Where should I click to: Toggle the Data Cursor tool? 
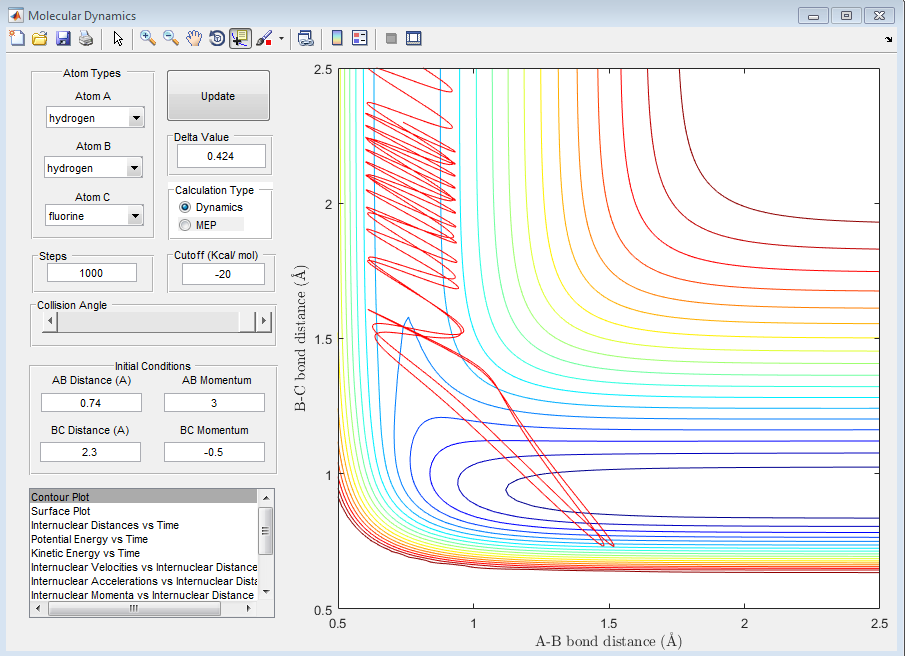(x=240, y=38)
